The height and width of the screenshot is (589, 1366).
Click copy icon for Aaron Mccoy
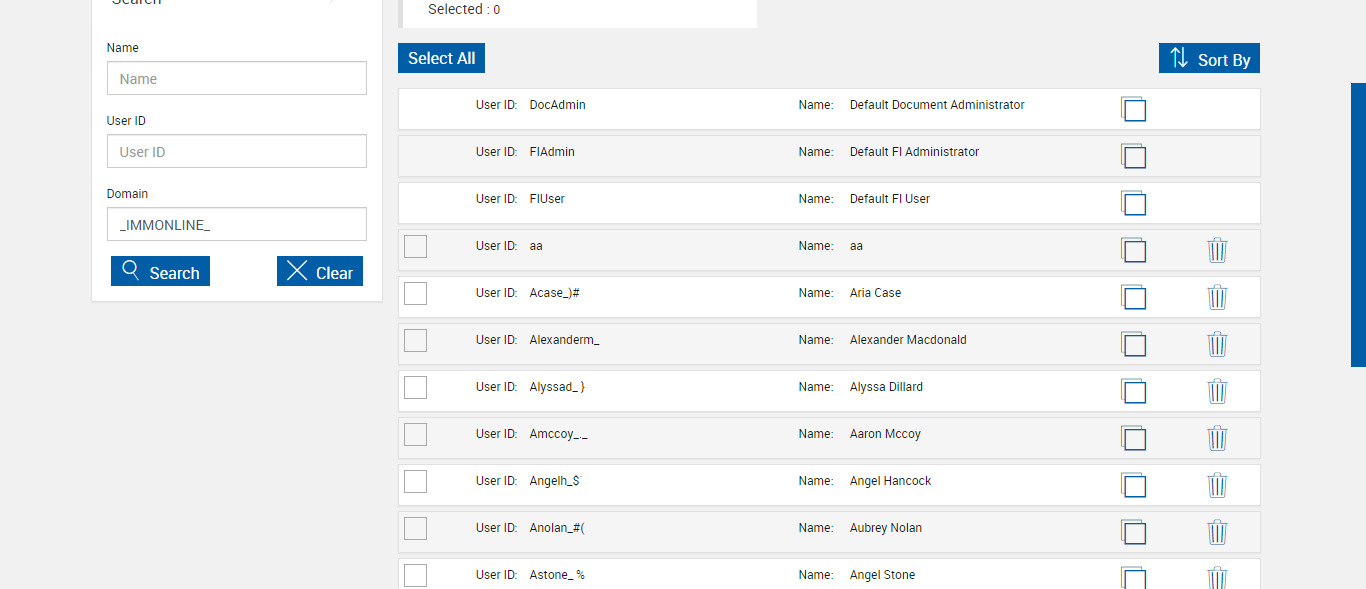pyautogui.click(x=1133, y=438)
